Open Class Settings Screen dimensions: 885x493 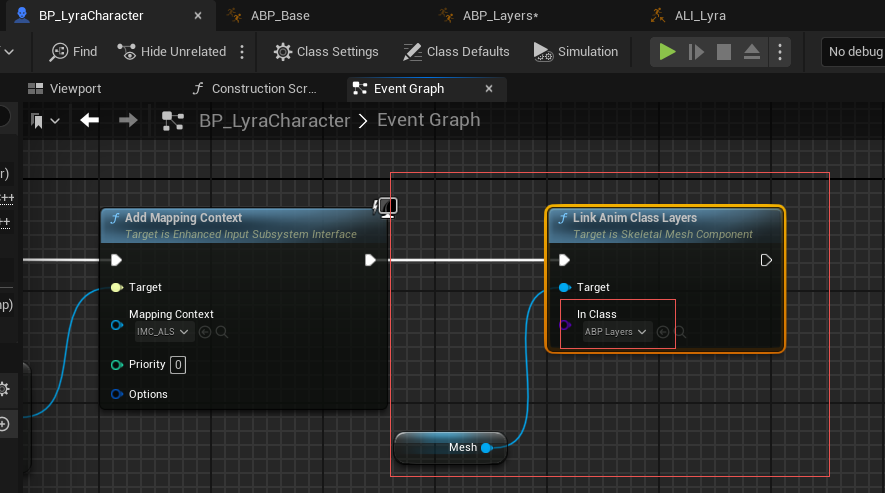326,51
